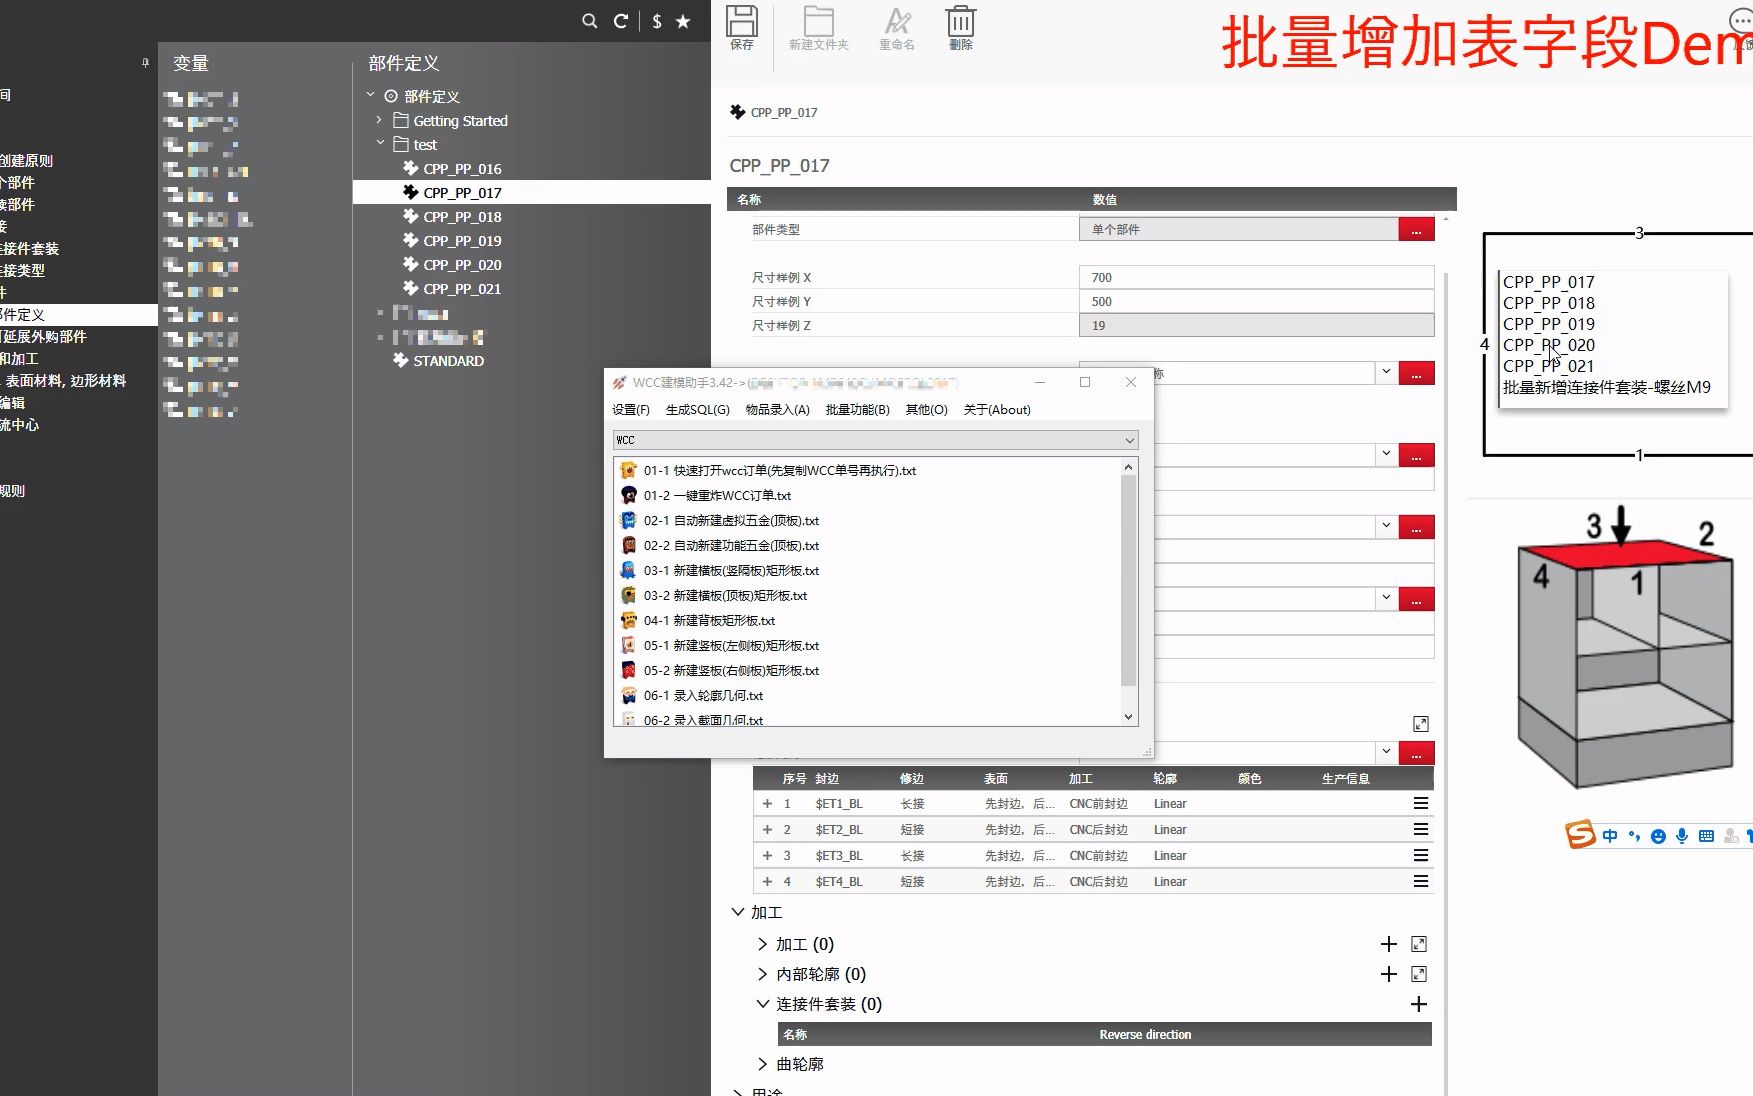Viewport: 1753px width, 1096px height.
Task: Click the refresh icon in top bar
Action: (621, 21)
